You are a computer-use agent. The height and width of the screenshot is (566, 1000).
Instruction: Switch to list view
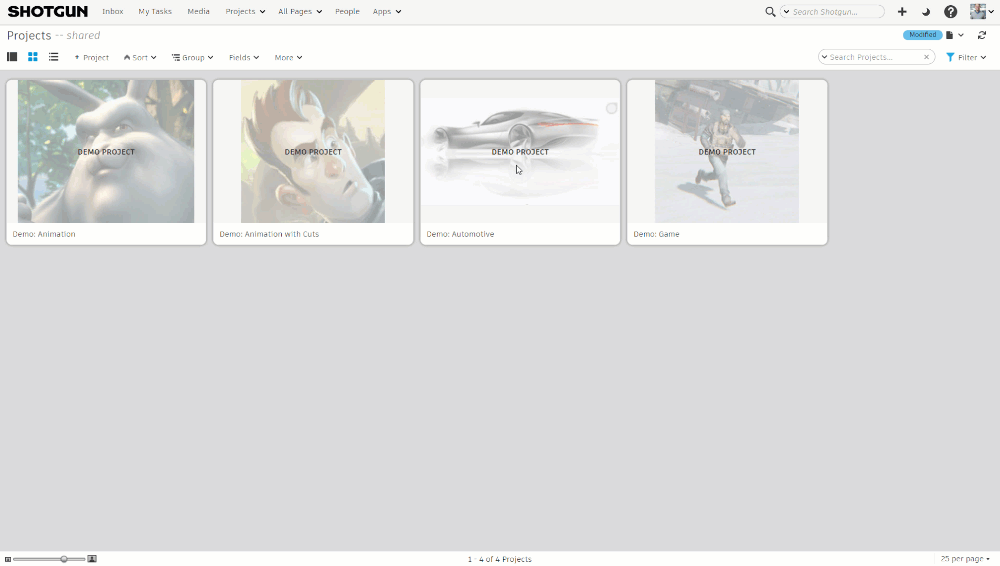[54, 57]
